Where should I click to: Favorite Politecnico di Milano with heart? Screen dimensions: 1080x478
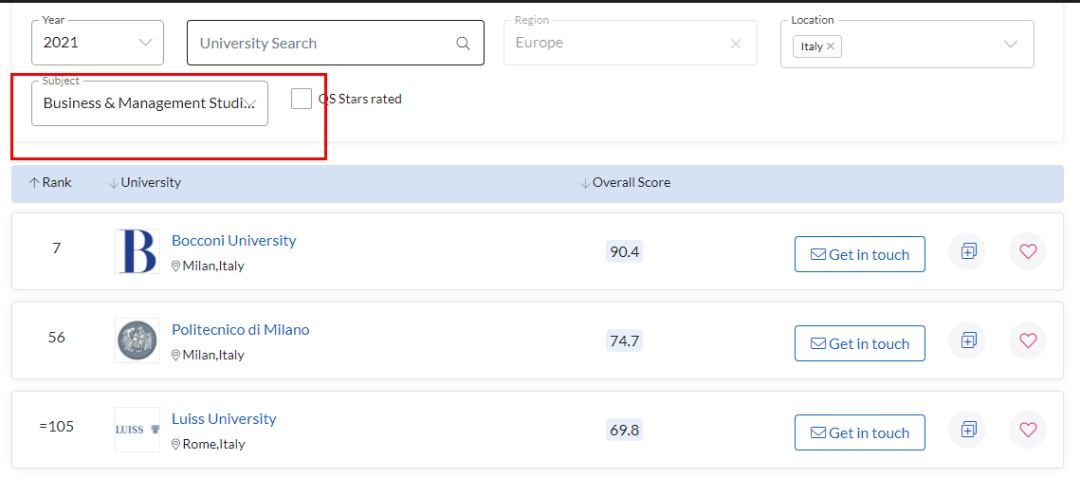(1028, 340)
